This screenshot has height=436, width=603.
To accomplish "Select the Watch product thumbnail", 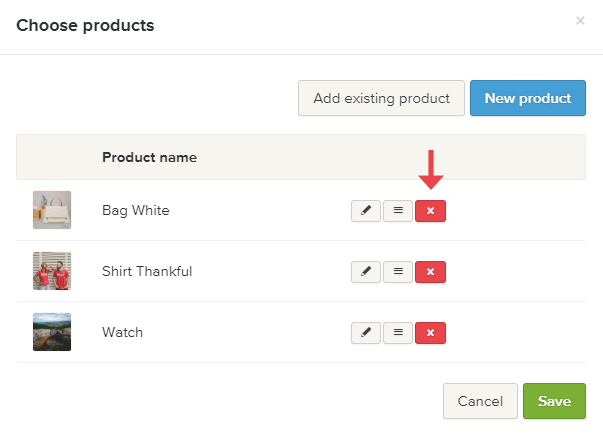I will [52, 332].
